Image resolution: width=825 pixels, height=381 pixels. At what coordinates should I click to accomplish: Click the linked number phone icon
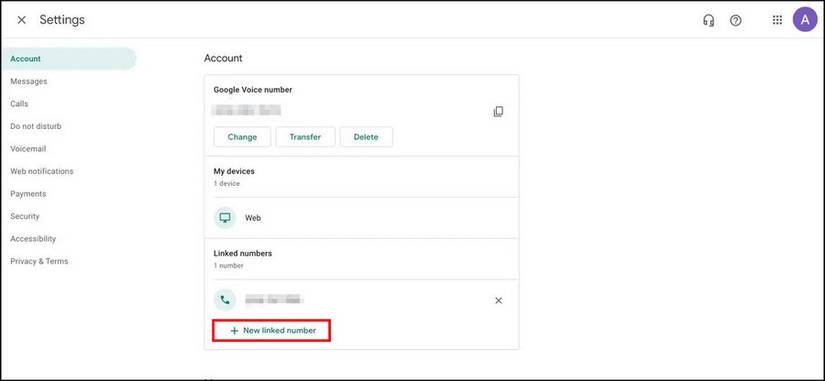225,300
